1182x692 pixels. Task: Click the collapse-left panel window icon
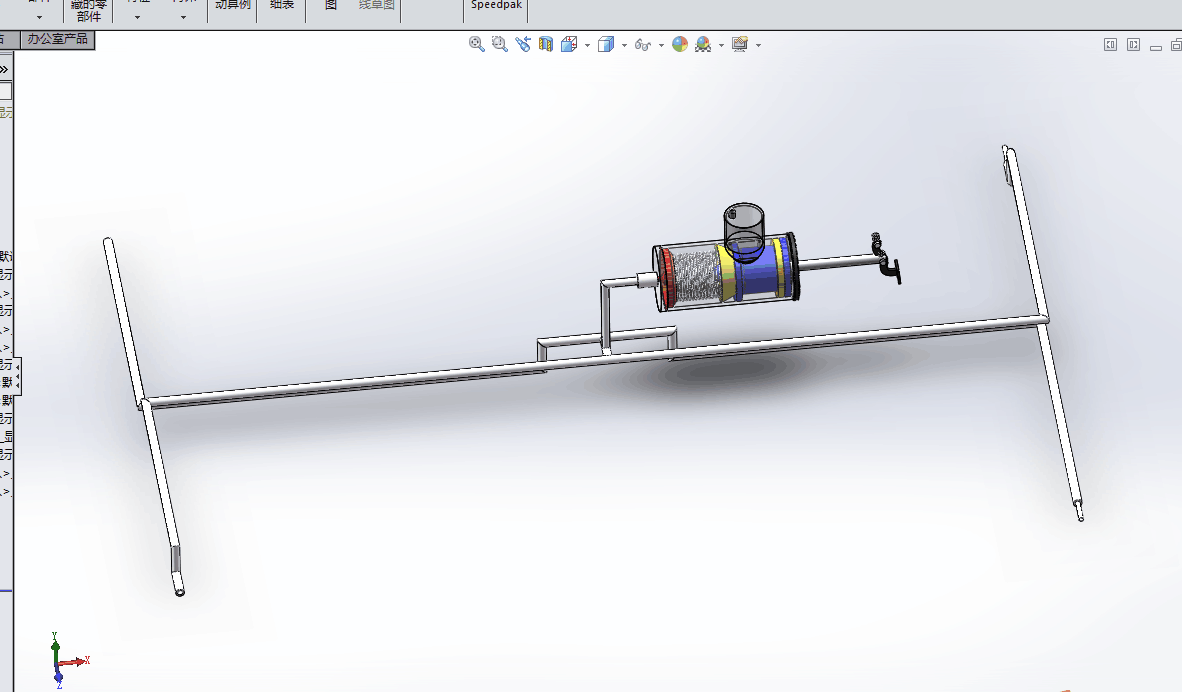click(1110, 45)
